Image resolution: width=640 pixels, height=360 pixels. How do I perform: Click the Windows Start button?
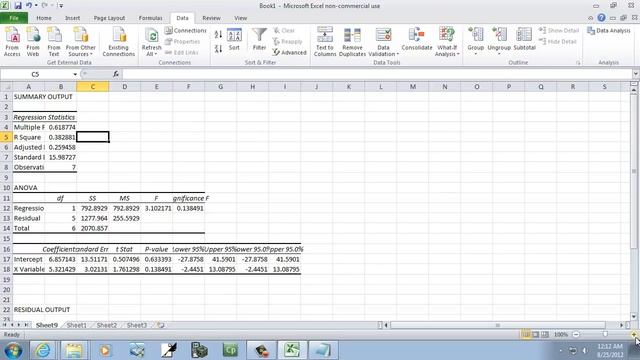click(x=13, y=350)
